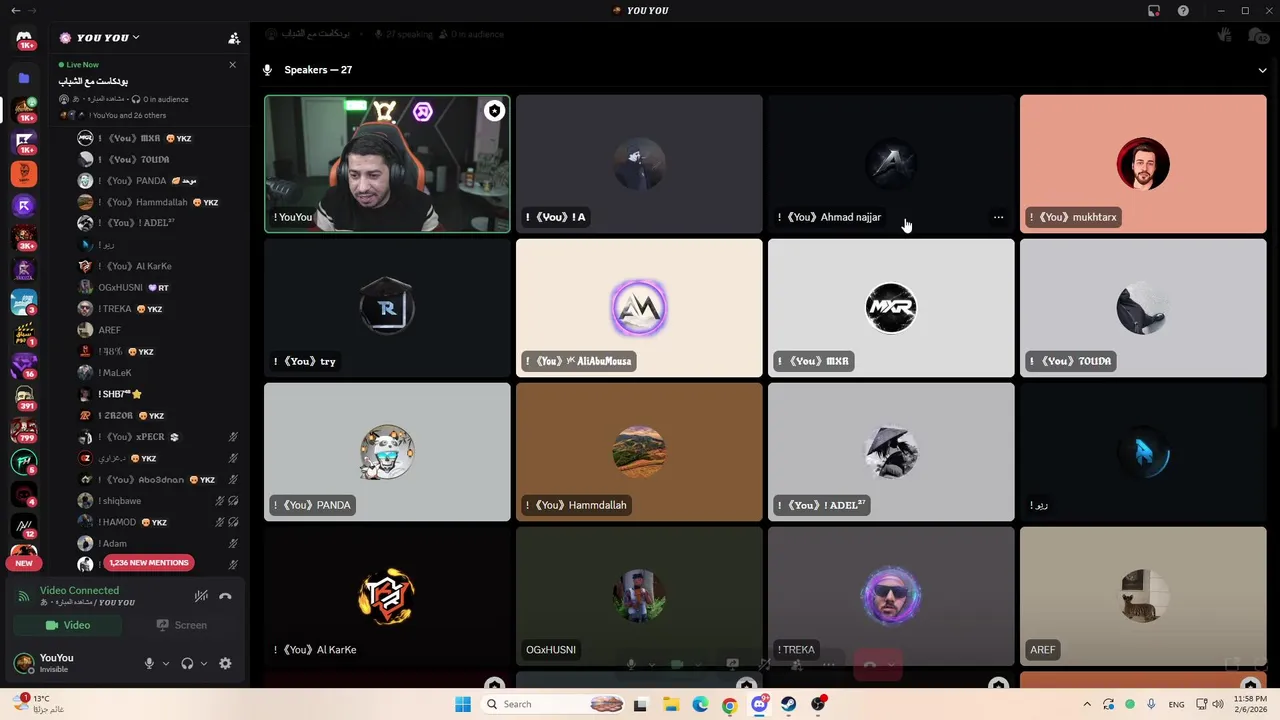The image size is (1280, 720).
Task: Open AREF in participant list
Action: tap(159, 330)
